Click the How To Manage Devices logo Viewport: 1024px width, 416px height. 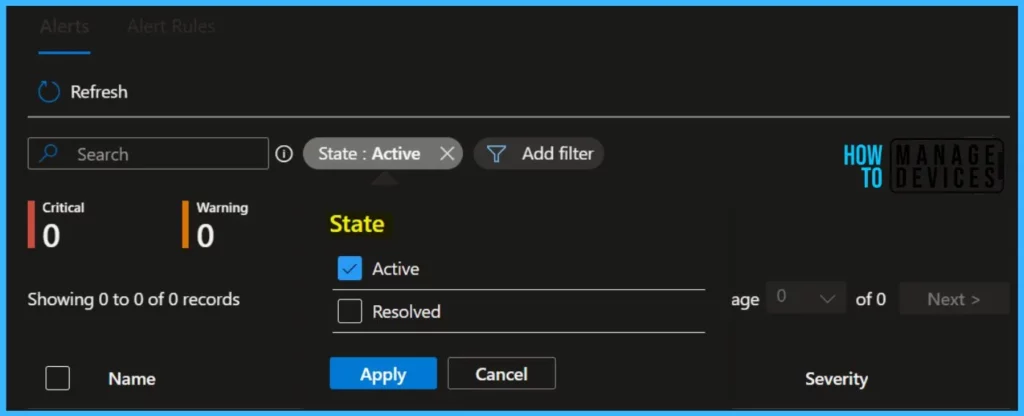pyautogui.click(x=923, y=165)
